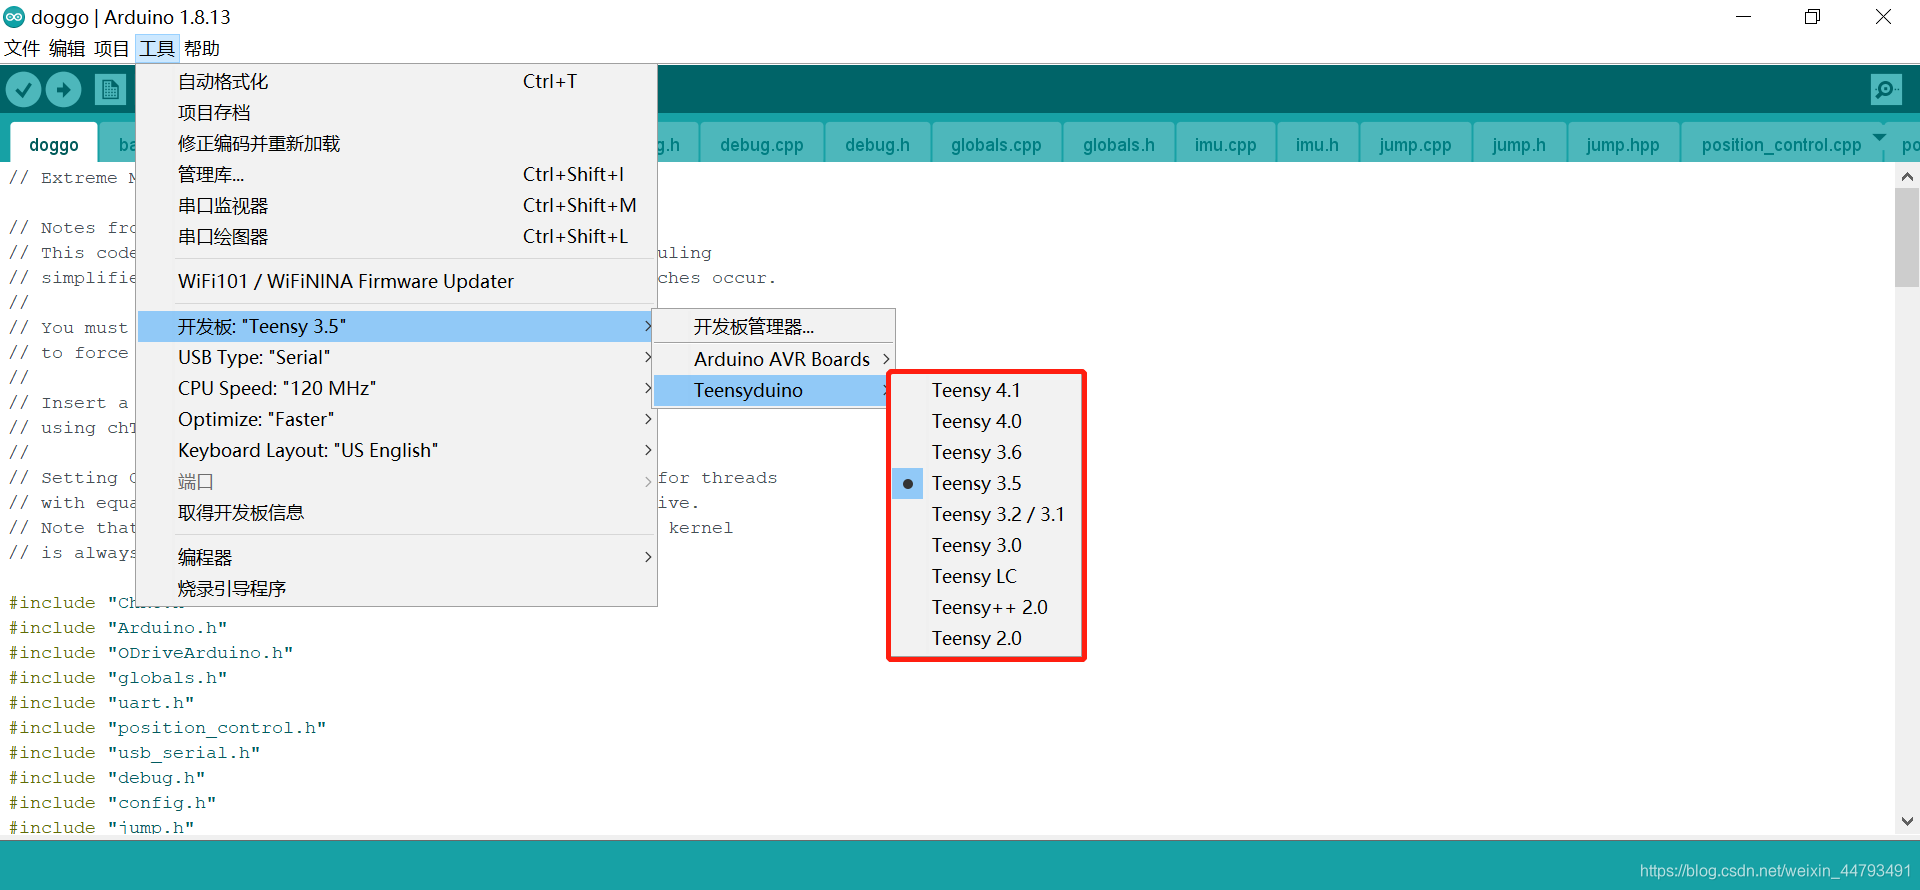Open 管理库... from the menu
Screen dimensions: 1920x890
click(x=397, y=174)
